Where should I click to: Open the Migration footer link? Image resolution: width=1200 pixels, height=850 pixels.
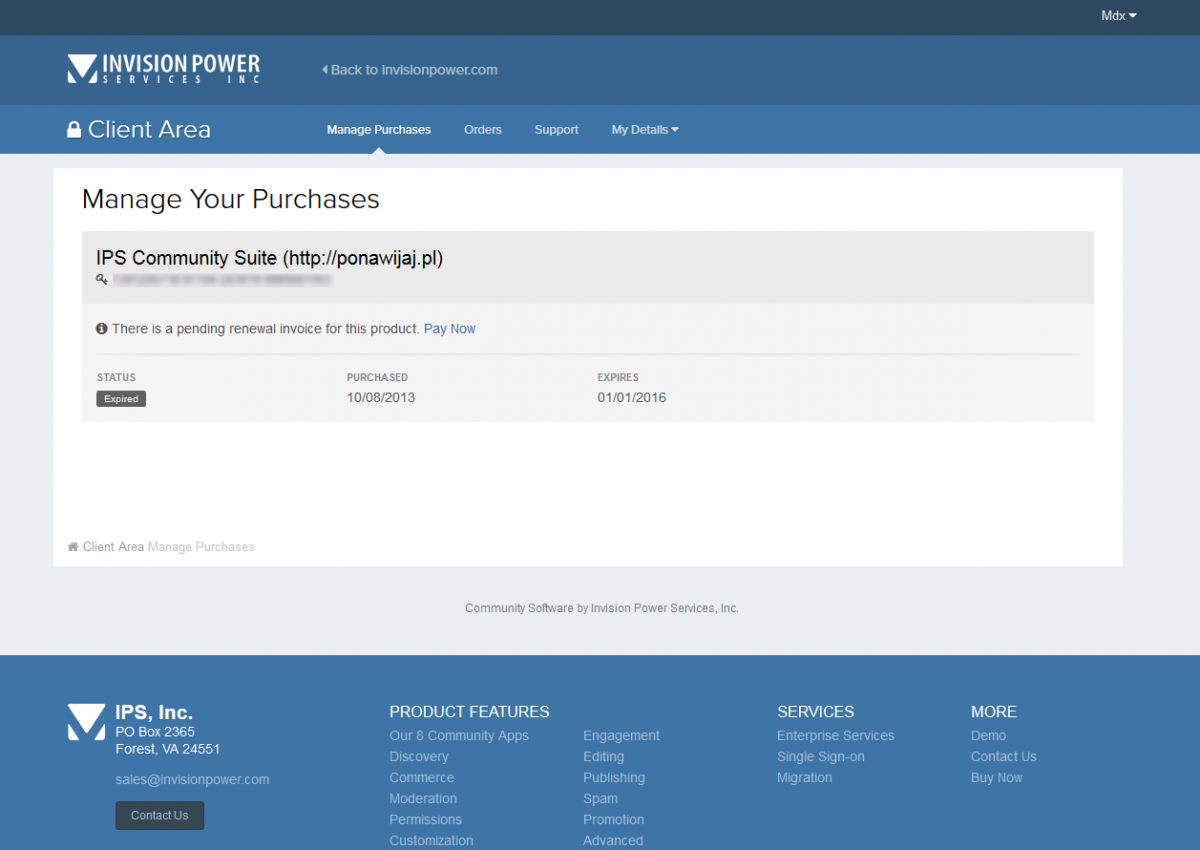tap(805, 778)
